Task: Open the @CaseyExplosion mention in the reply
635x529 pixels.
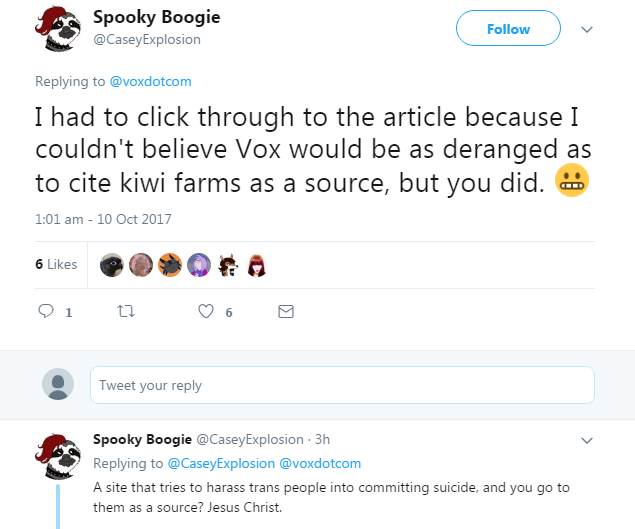Action: 221,463
